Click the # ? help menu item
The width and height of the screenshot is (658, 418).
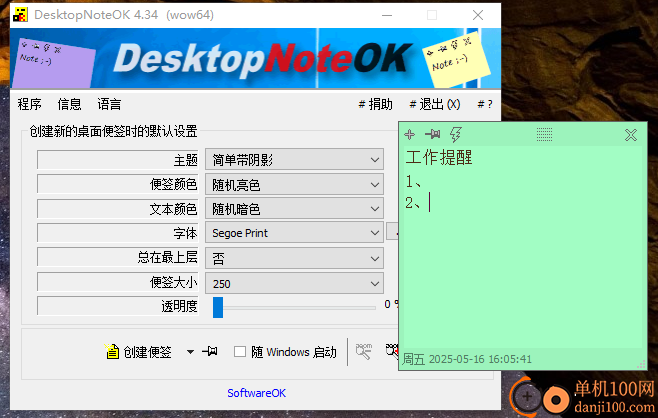[485, 104]
